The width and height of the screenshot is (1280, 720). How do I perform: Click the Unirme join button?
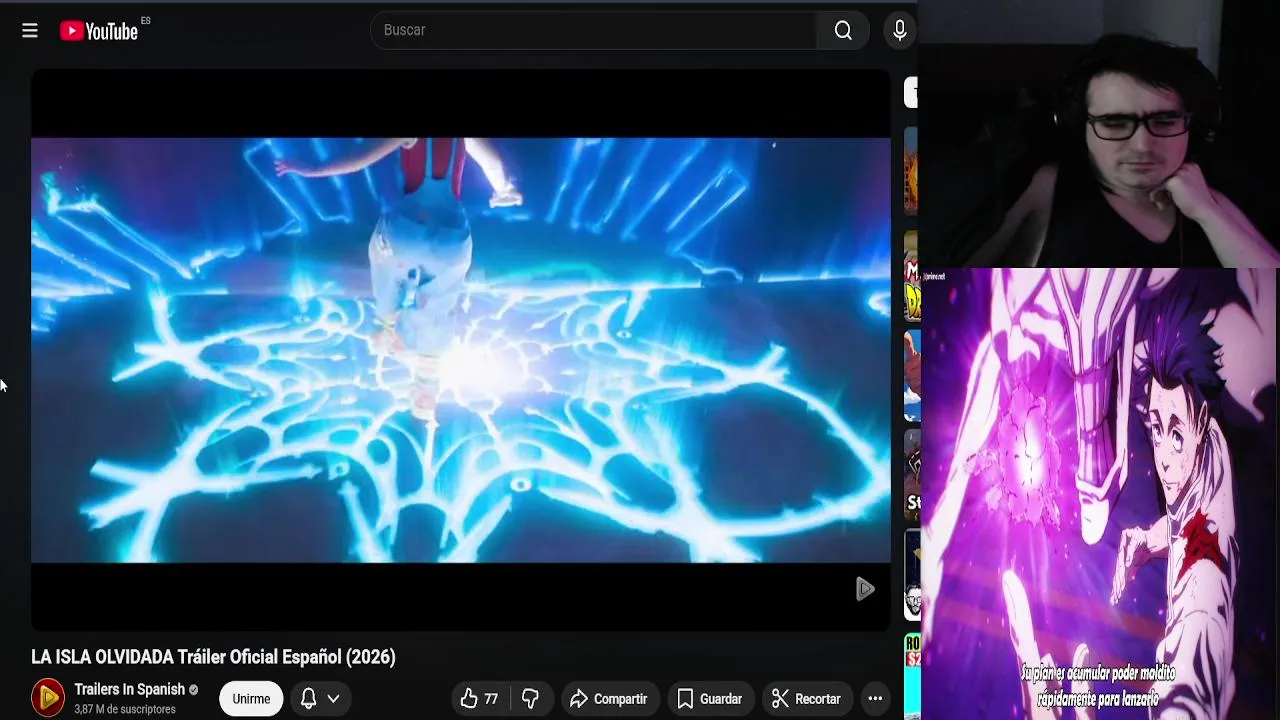(x=251, y=699)
